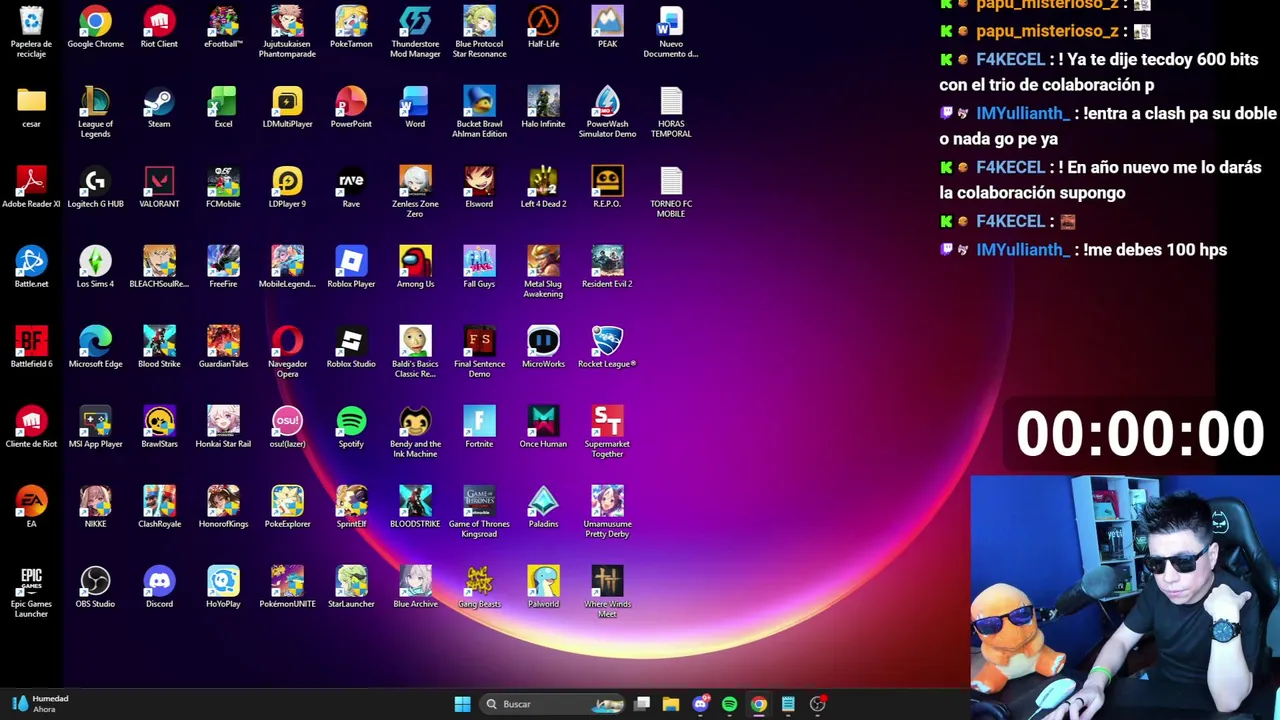This screenshot has height=720, width=1280.
Task: Select the Thunderstore Mod Manager icon
Action: point(415,32)
